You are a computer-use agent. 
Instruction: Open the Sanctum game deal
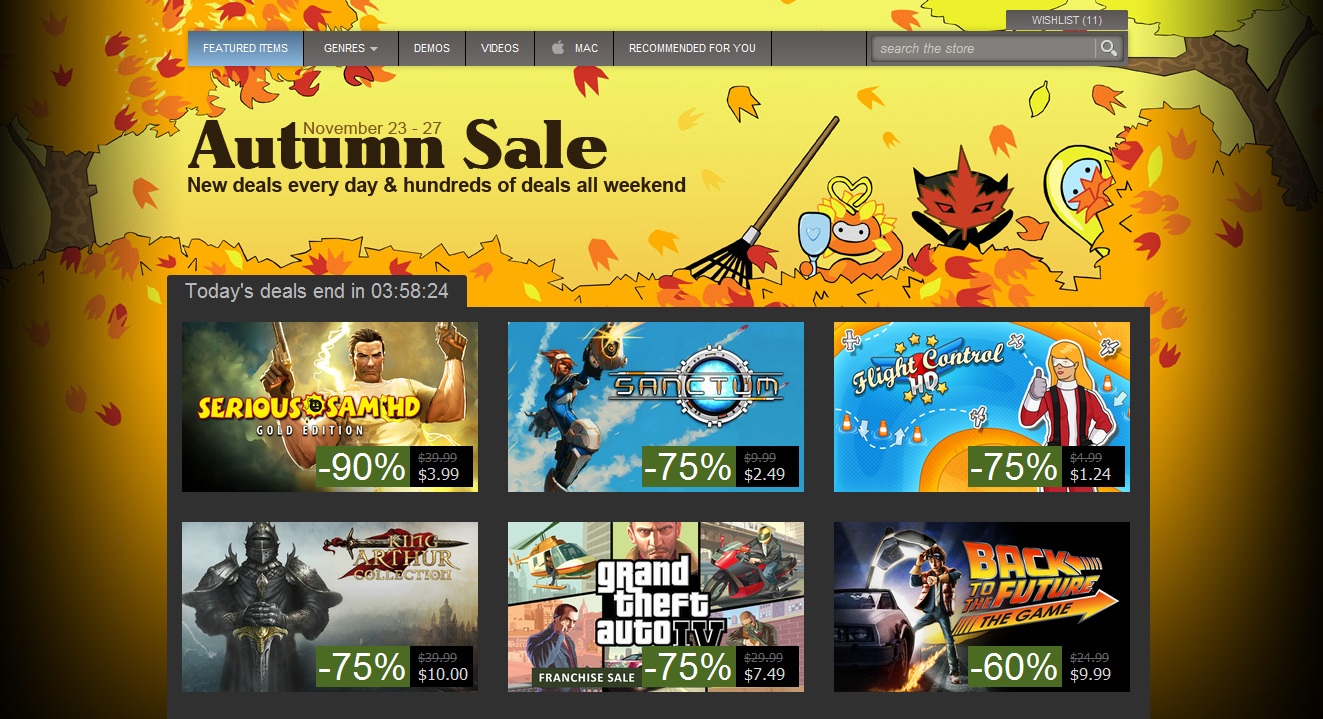click(656, 407)
